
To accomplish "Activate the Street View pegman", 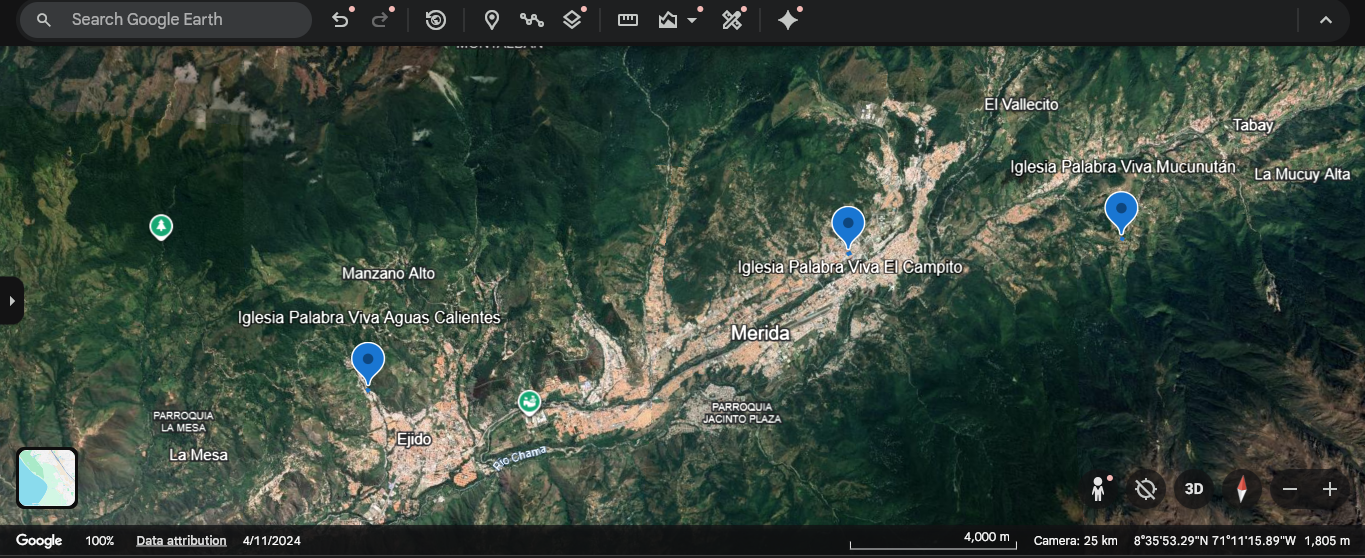I will coord(1098,489).
